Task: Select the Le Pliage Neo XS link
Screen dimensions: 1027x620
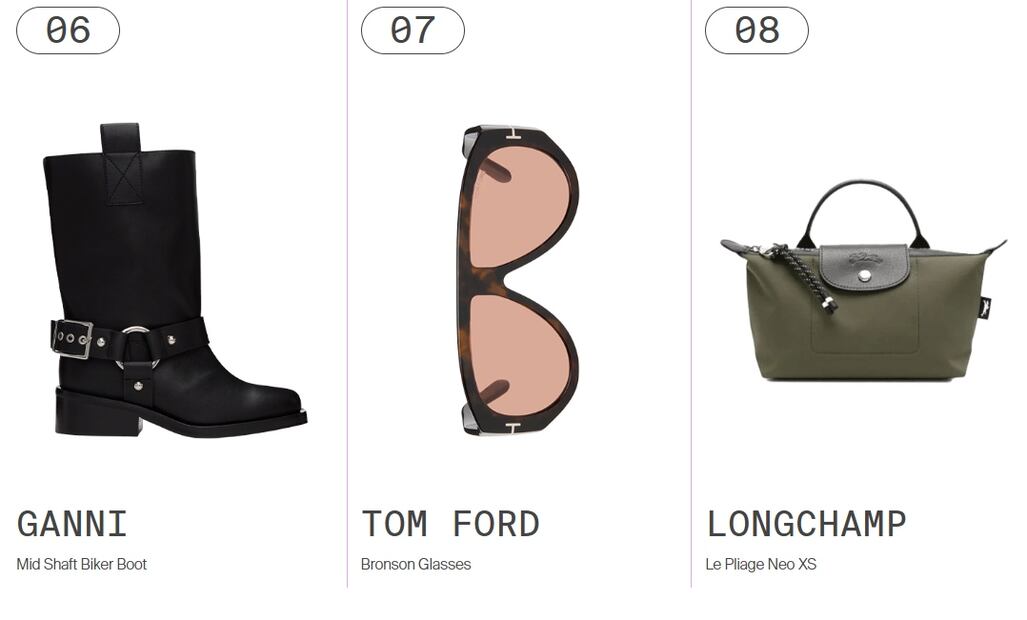Action: pyautogui.click(x=761, y=564)
